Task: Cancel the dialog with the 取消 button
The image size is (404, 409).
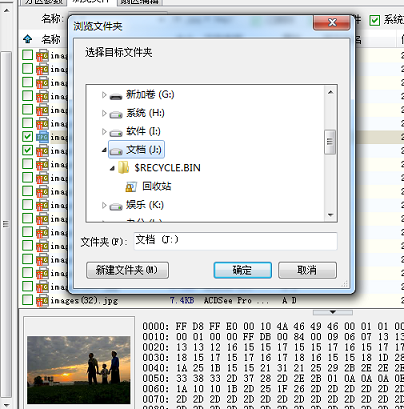Action: point(307,270)
